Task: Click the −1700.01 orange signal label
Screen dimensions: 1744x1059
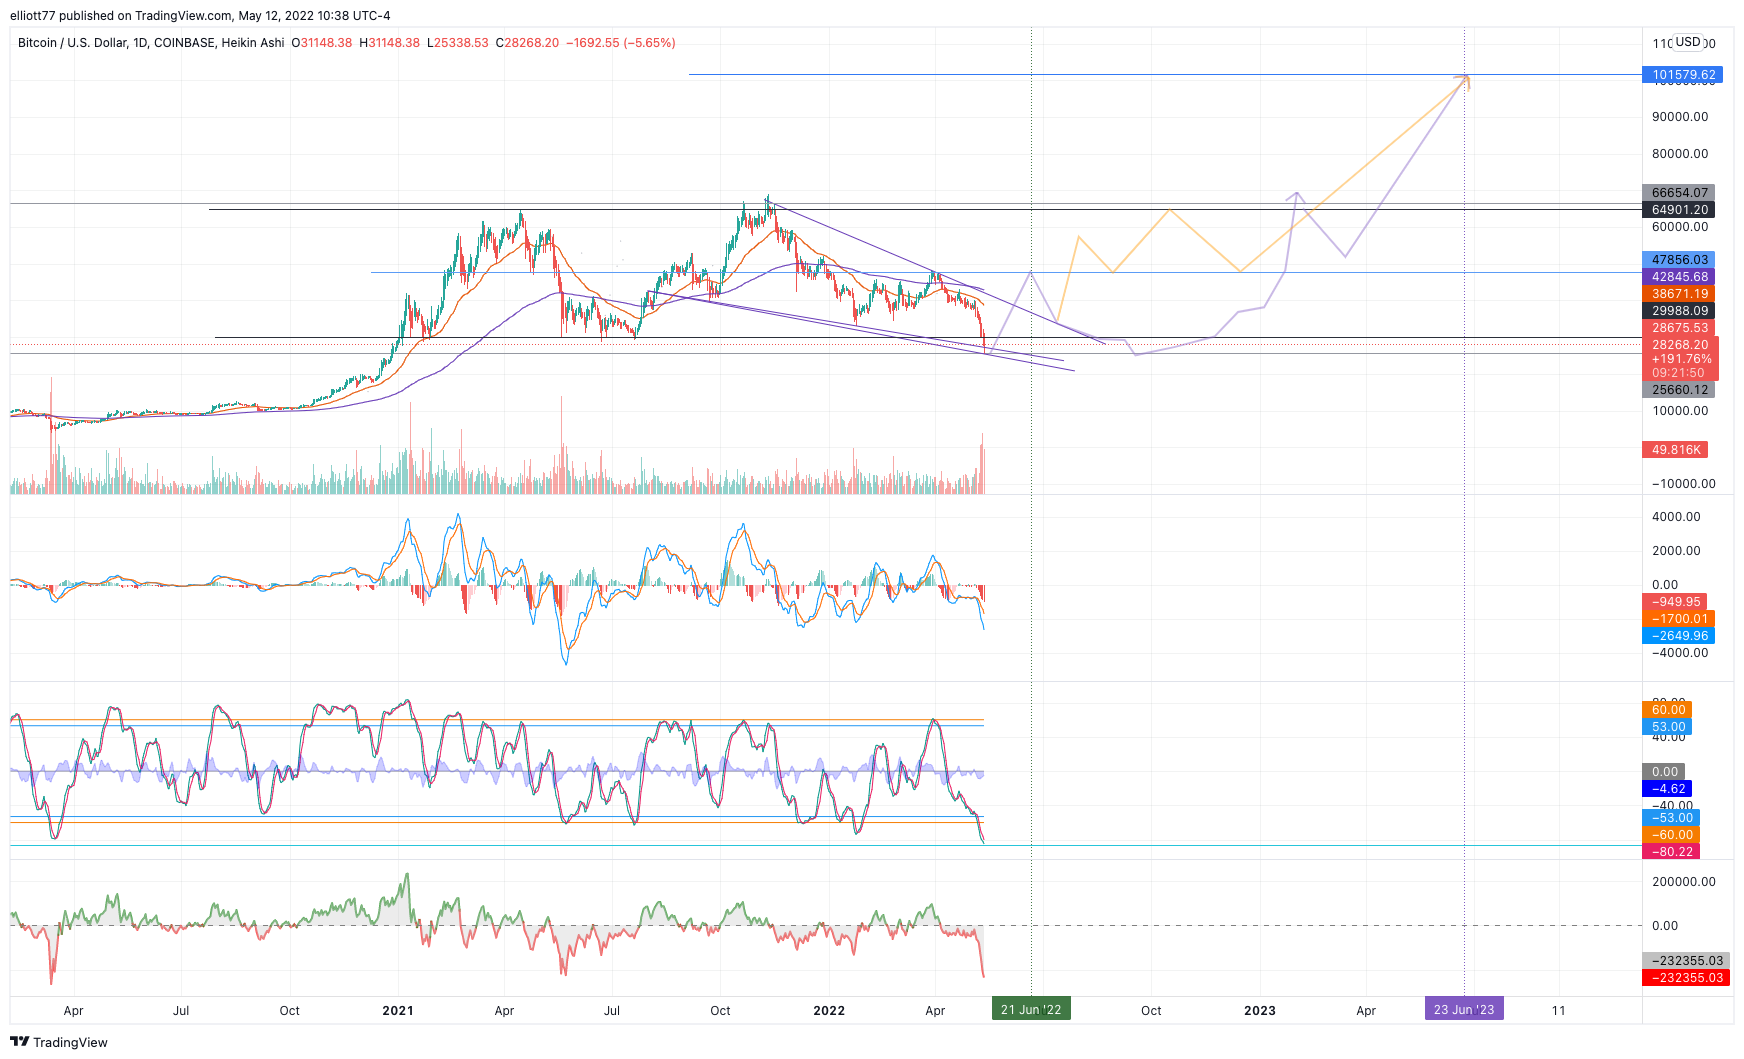Action: click(1679, 618)
